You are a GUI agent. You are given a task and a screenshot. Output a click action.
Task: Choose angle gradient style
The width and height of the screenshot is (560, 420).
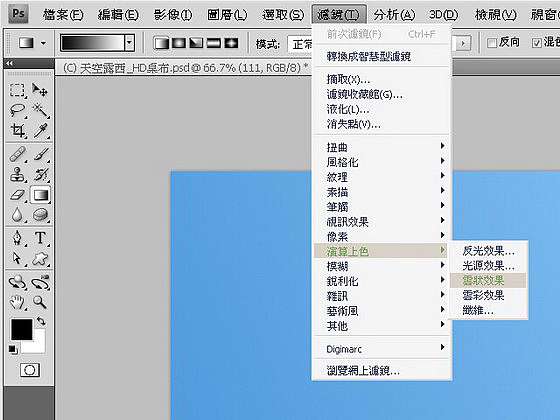pyautogui.click(x=196, y=43)
